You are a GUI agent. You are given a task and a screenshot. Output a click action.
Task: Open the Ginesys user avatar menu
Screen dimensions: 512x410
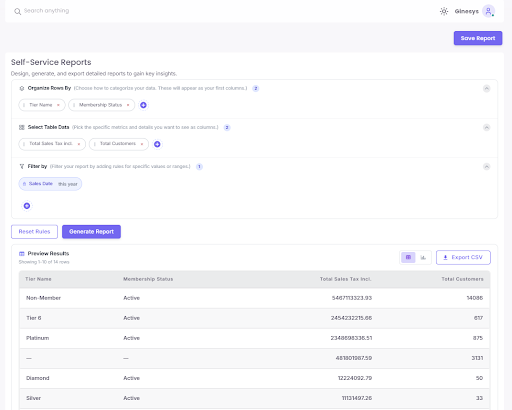488,11
